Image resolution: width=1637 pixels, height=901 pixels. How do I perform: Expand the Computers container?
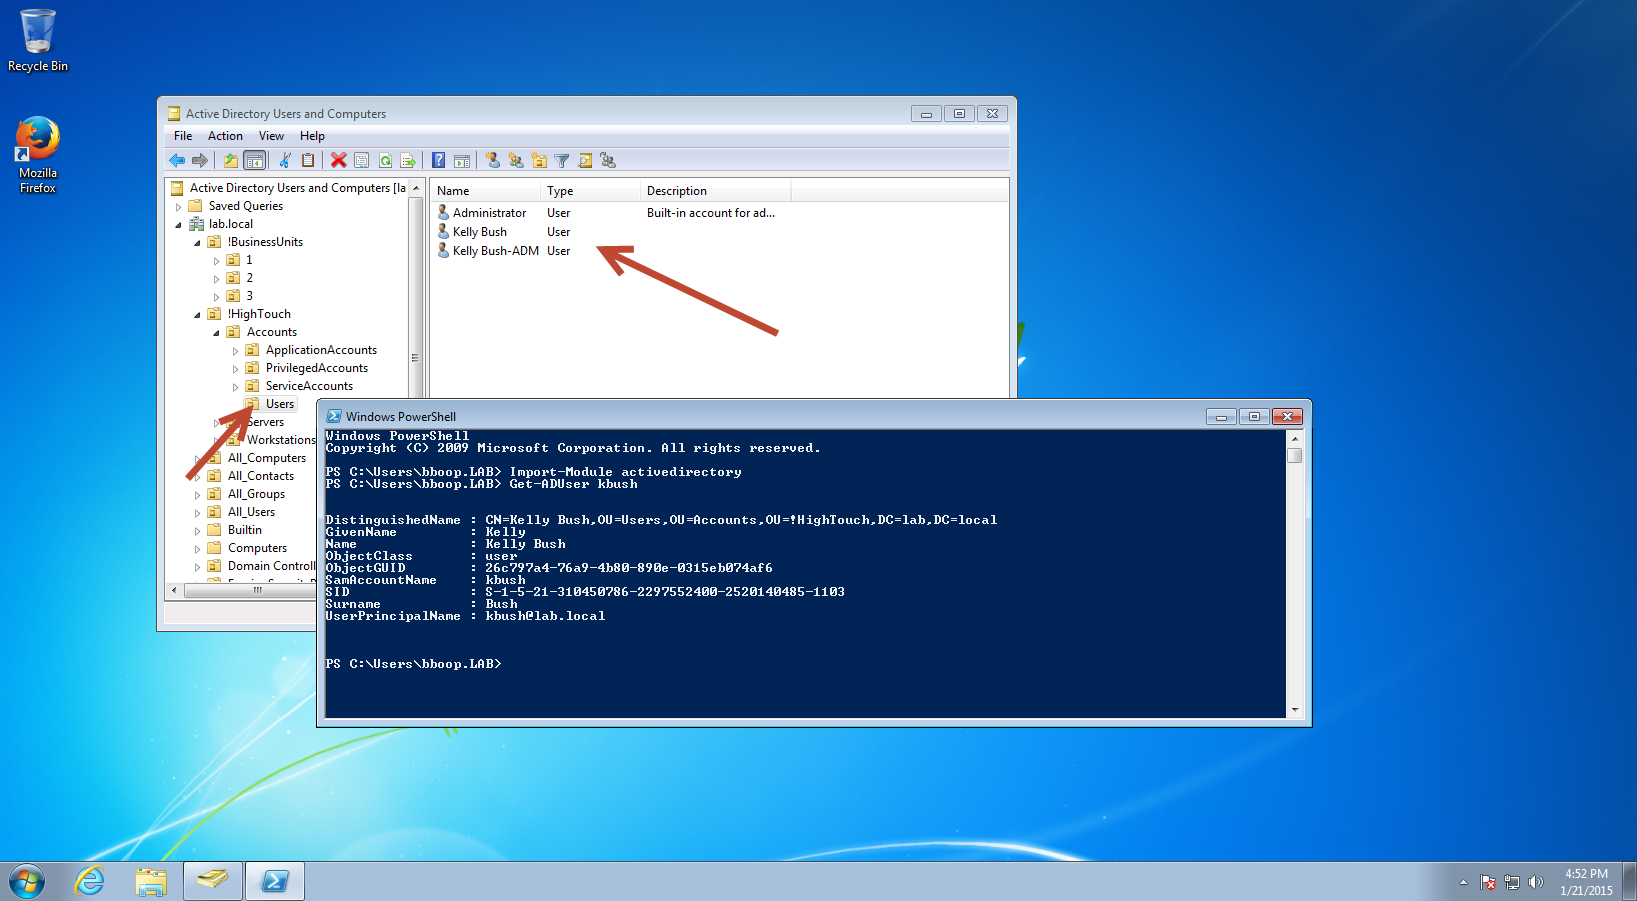pyautogui.click(x=197, y=549)
